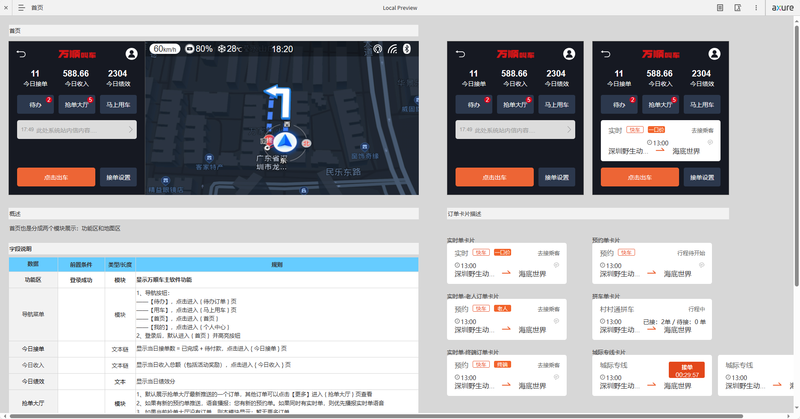
Task: Open the three-dot more options menu
Action: point(758,7)
